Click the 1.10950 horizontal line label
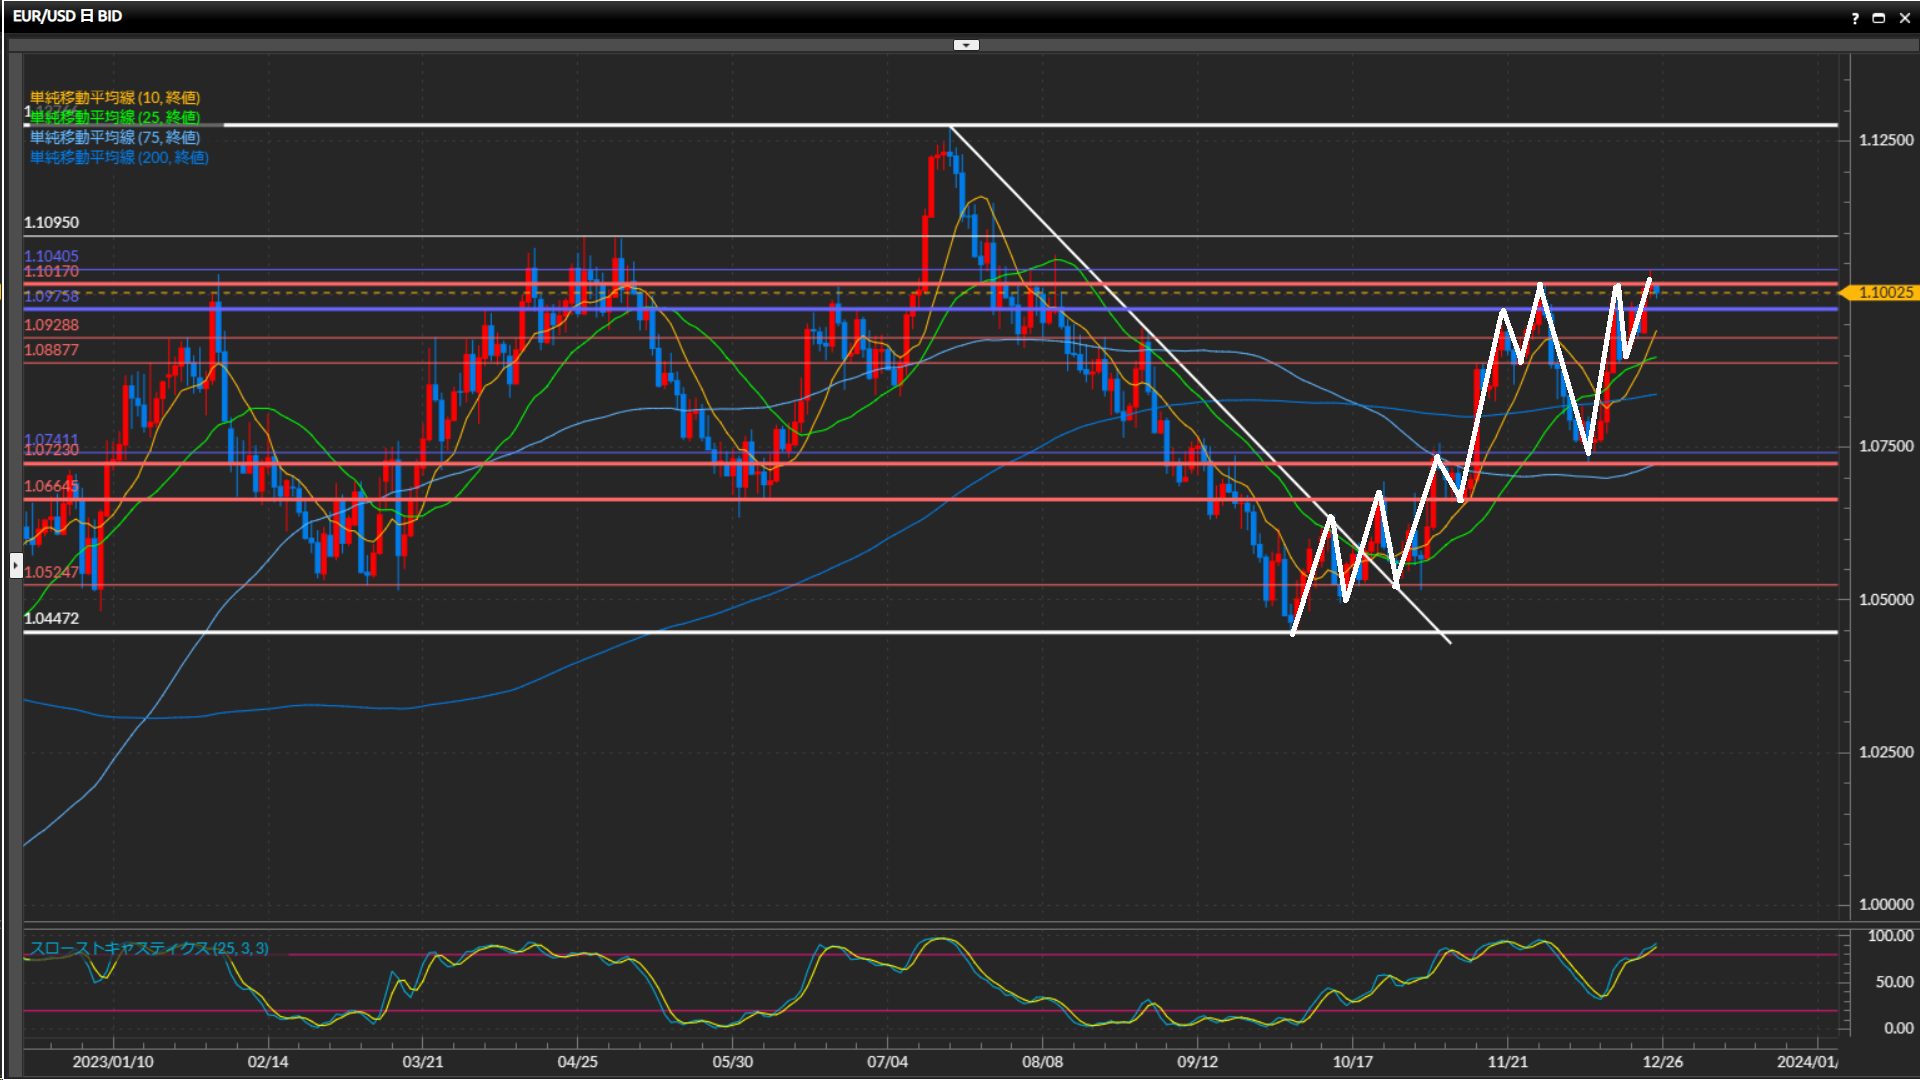 click(51, 222)
